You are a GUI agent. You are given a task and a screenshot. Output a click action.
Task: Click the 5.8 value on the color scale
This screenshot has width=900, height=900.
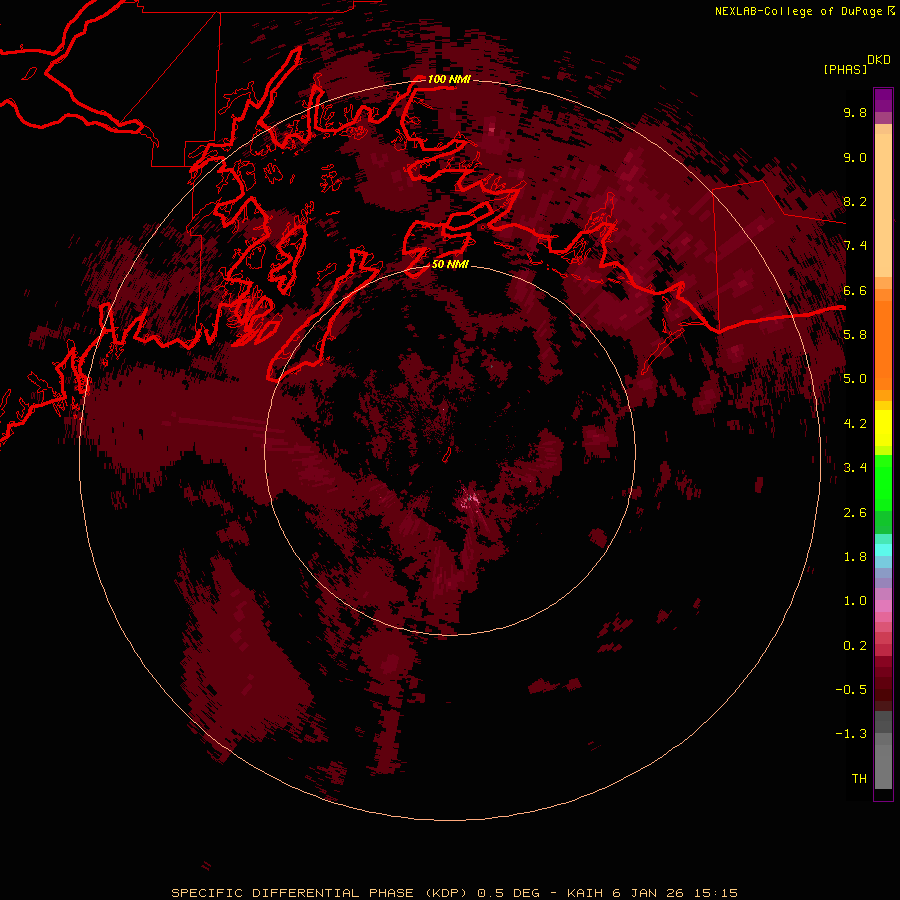pos(855,334)
